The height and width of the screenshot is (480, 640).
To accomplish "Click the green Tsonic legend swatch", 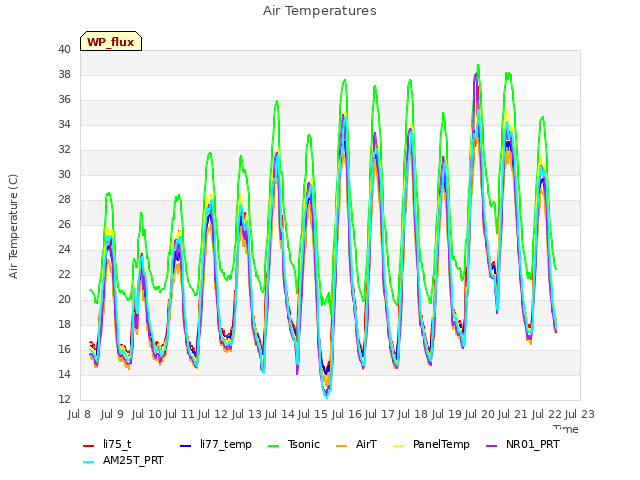I will [273, 446].
